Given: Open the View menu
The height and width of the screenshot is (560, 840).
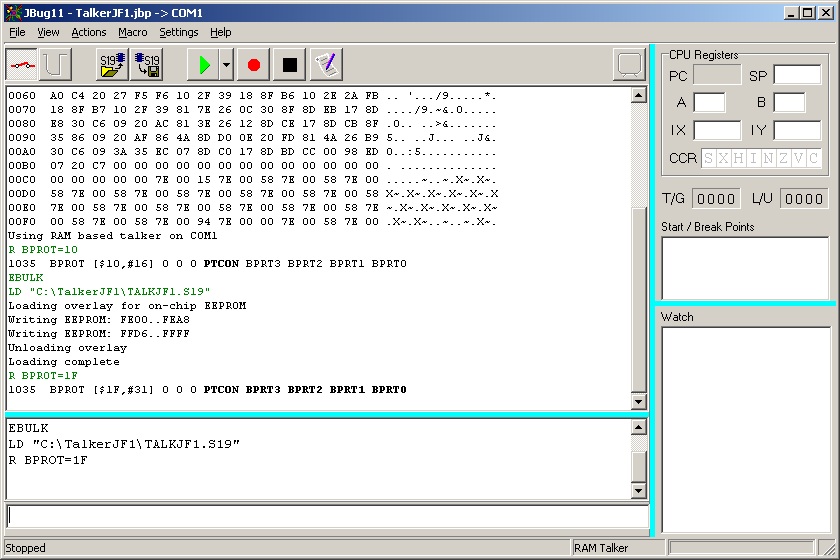Looking at the screenshot, I should point(48,32).
